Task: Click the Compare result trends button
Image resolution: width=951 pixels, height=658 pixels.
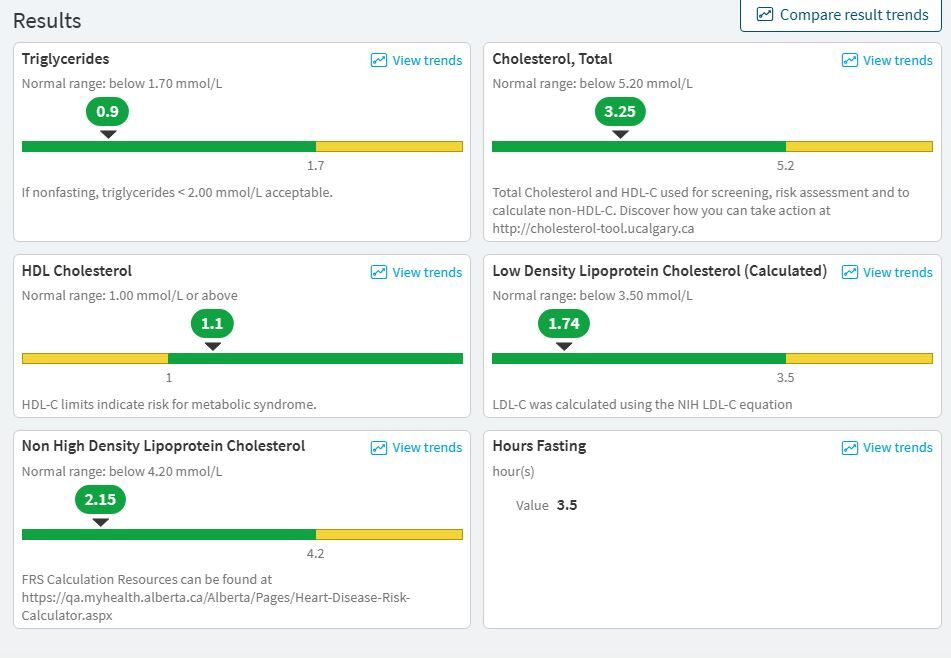Action: click(x=841, y=15)
